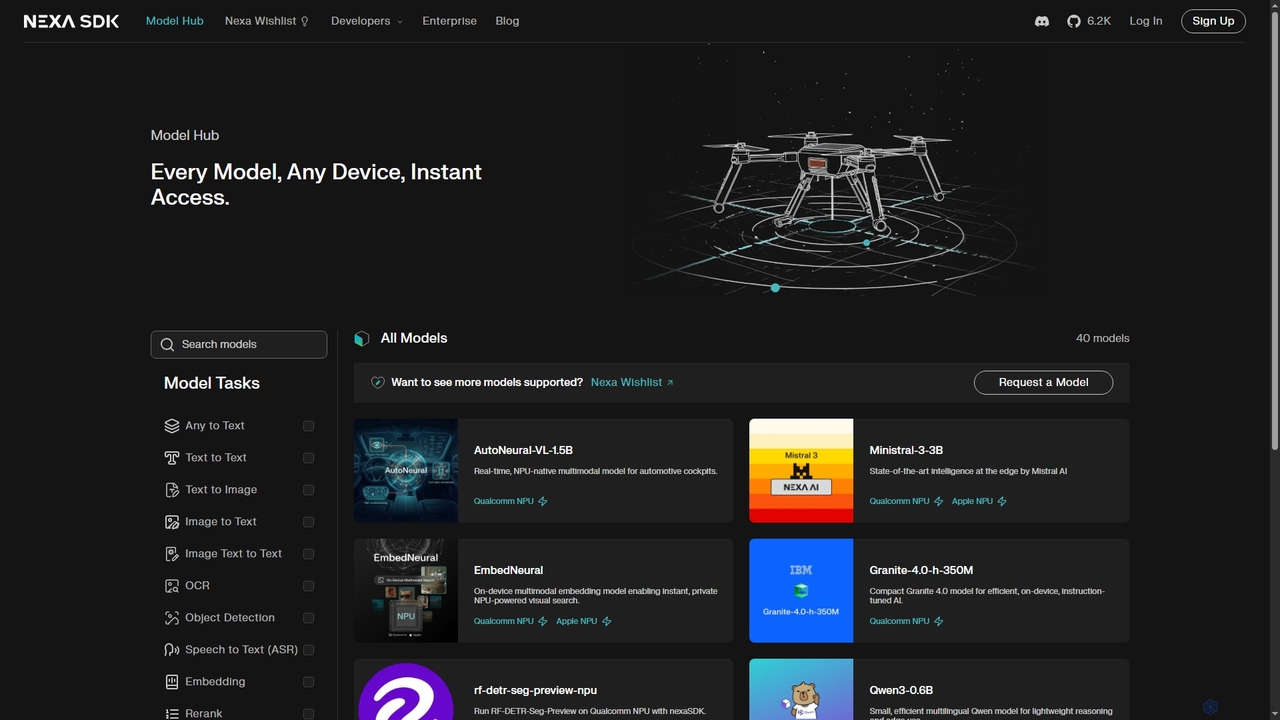Viewport: 1280px width, 720px height.
Task: Click lightning icon beside EmbedNeural Qualcomm NPU
Action: [543, 621]
